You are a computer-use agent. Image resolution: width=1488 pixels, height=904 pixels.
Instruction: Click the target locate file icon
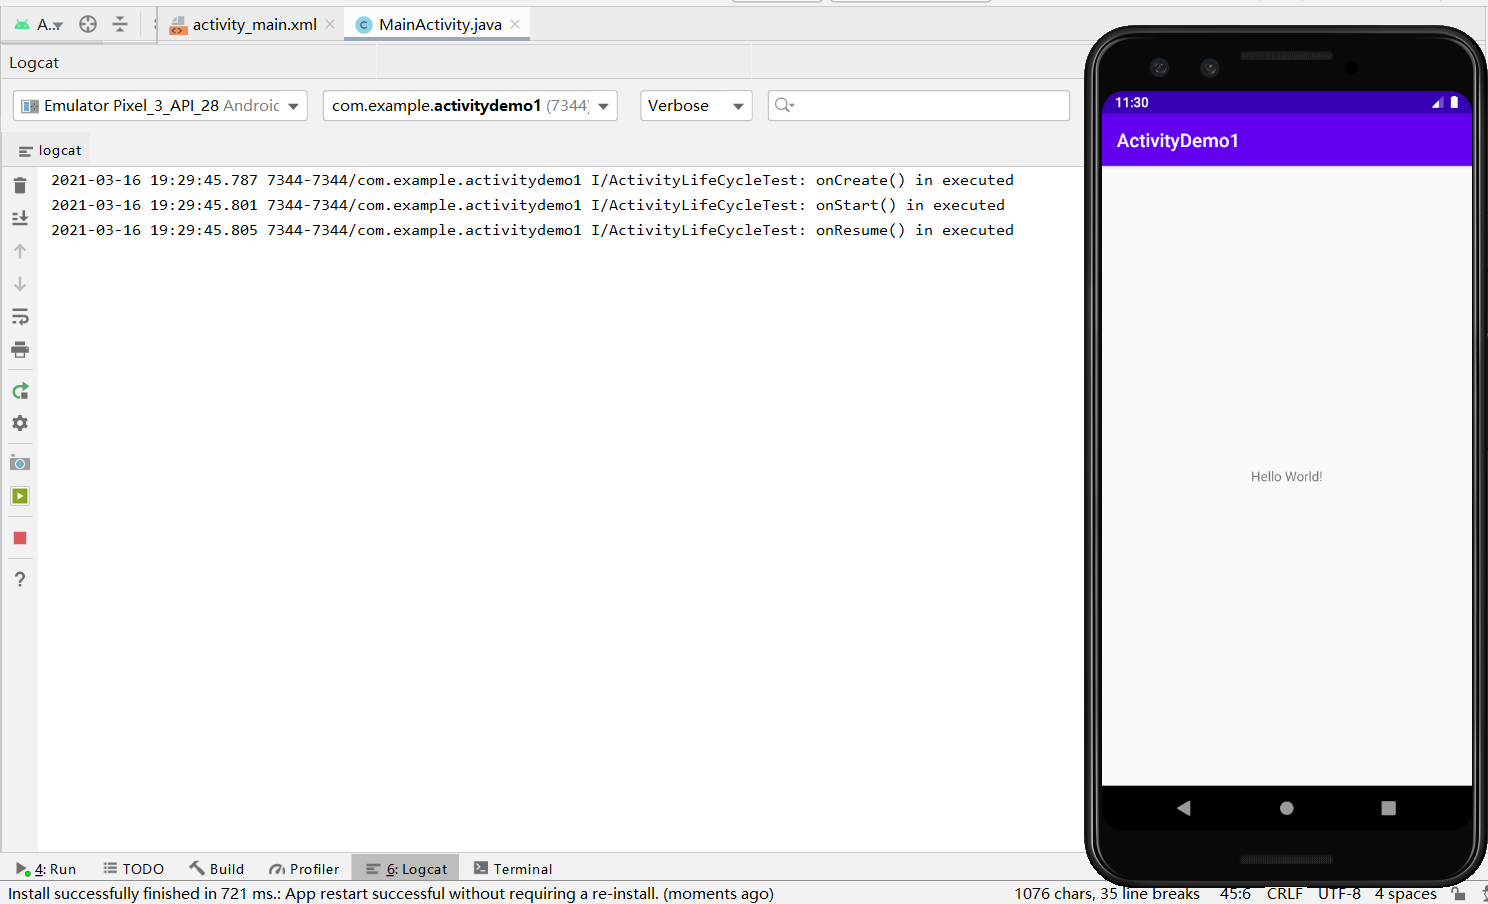click(x=88, y=24)
